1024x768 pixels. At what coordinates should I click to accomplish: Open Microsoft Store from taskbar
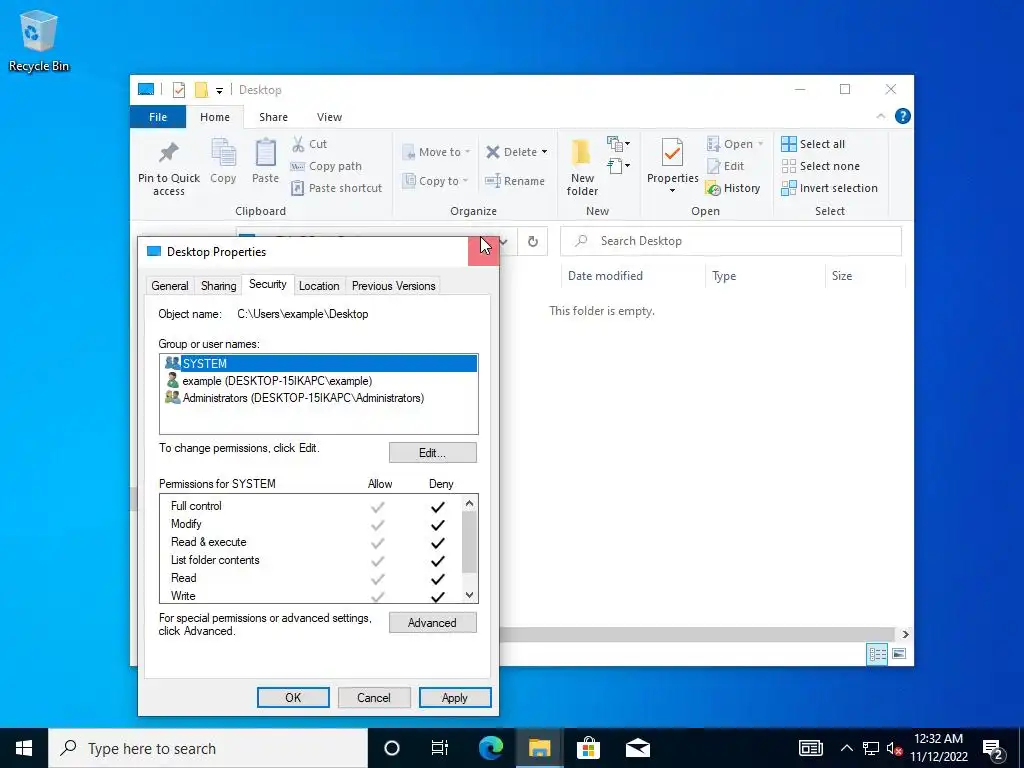pyautogui.click(x=588, y=748)
